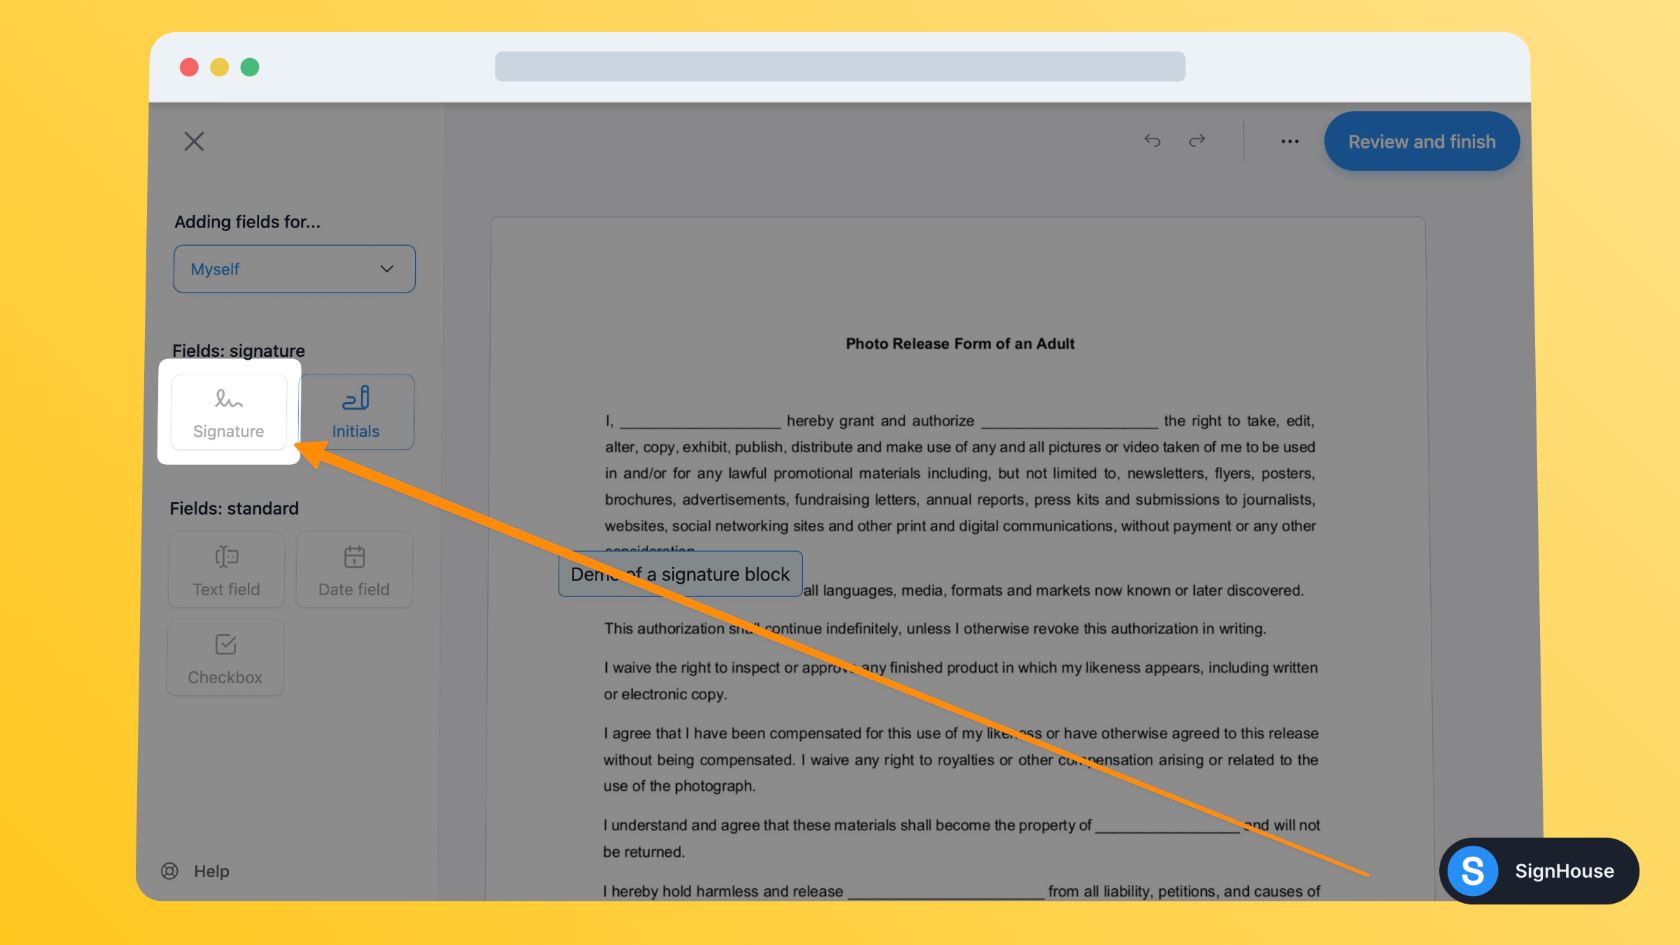Select the demo signature block on the document
The image size is (1680, 945).
point(679,573)
